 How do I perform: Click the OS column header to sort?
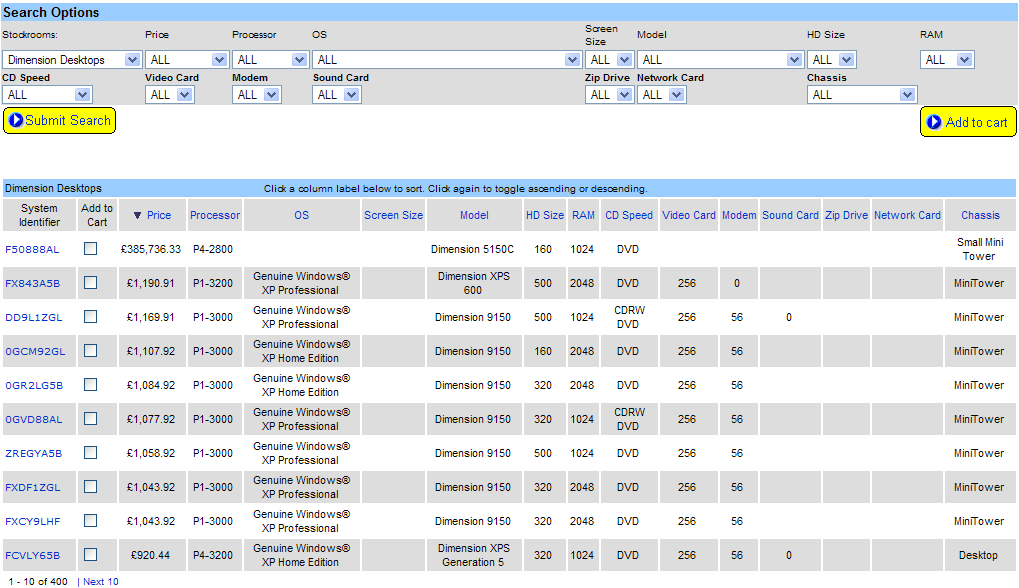(x=302, y=215)
